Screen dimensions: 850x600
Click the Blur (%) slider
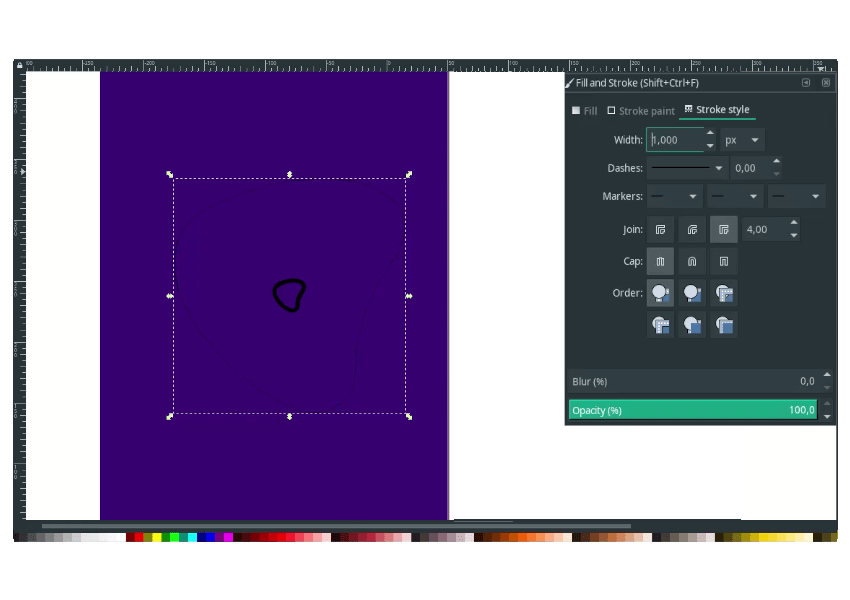point(693,382)
